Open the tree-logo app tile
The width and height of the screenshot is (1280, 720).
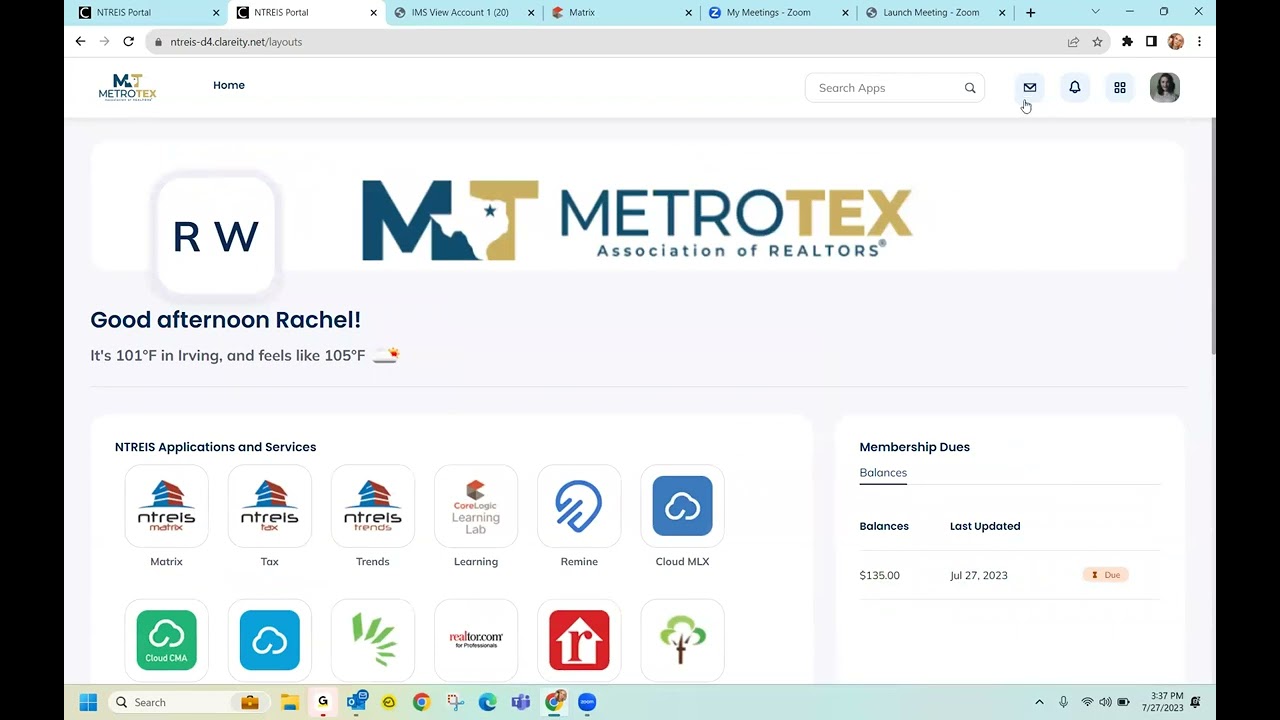pos(682,640)
